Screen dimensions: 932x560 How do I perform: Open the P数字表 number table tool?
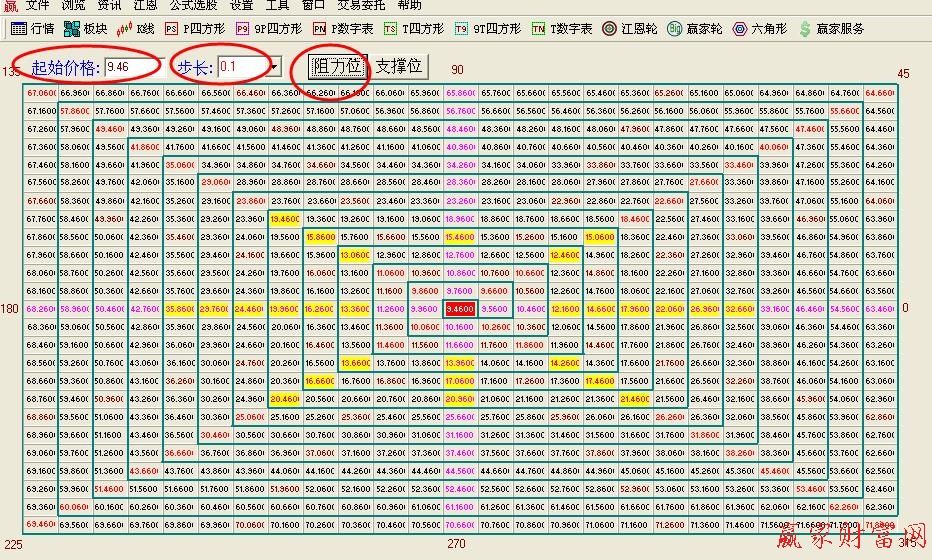click(x=342, y=29)
